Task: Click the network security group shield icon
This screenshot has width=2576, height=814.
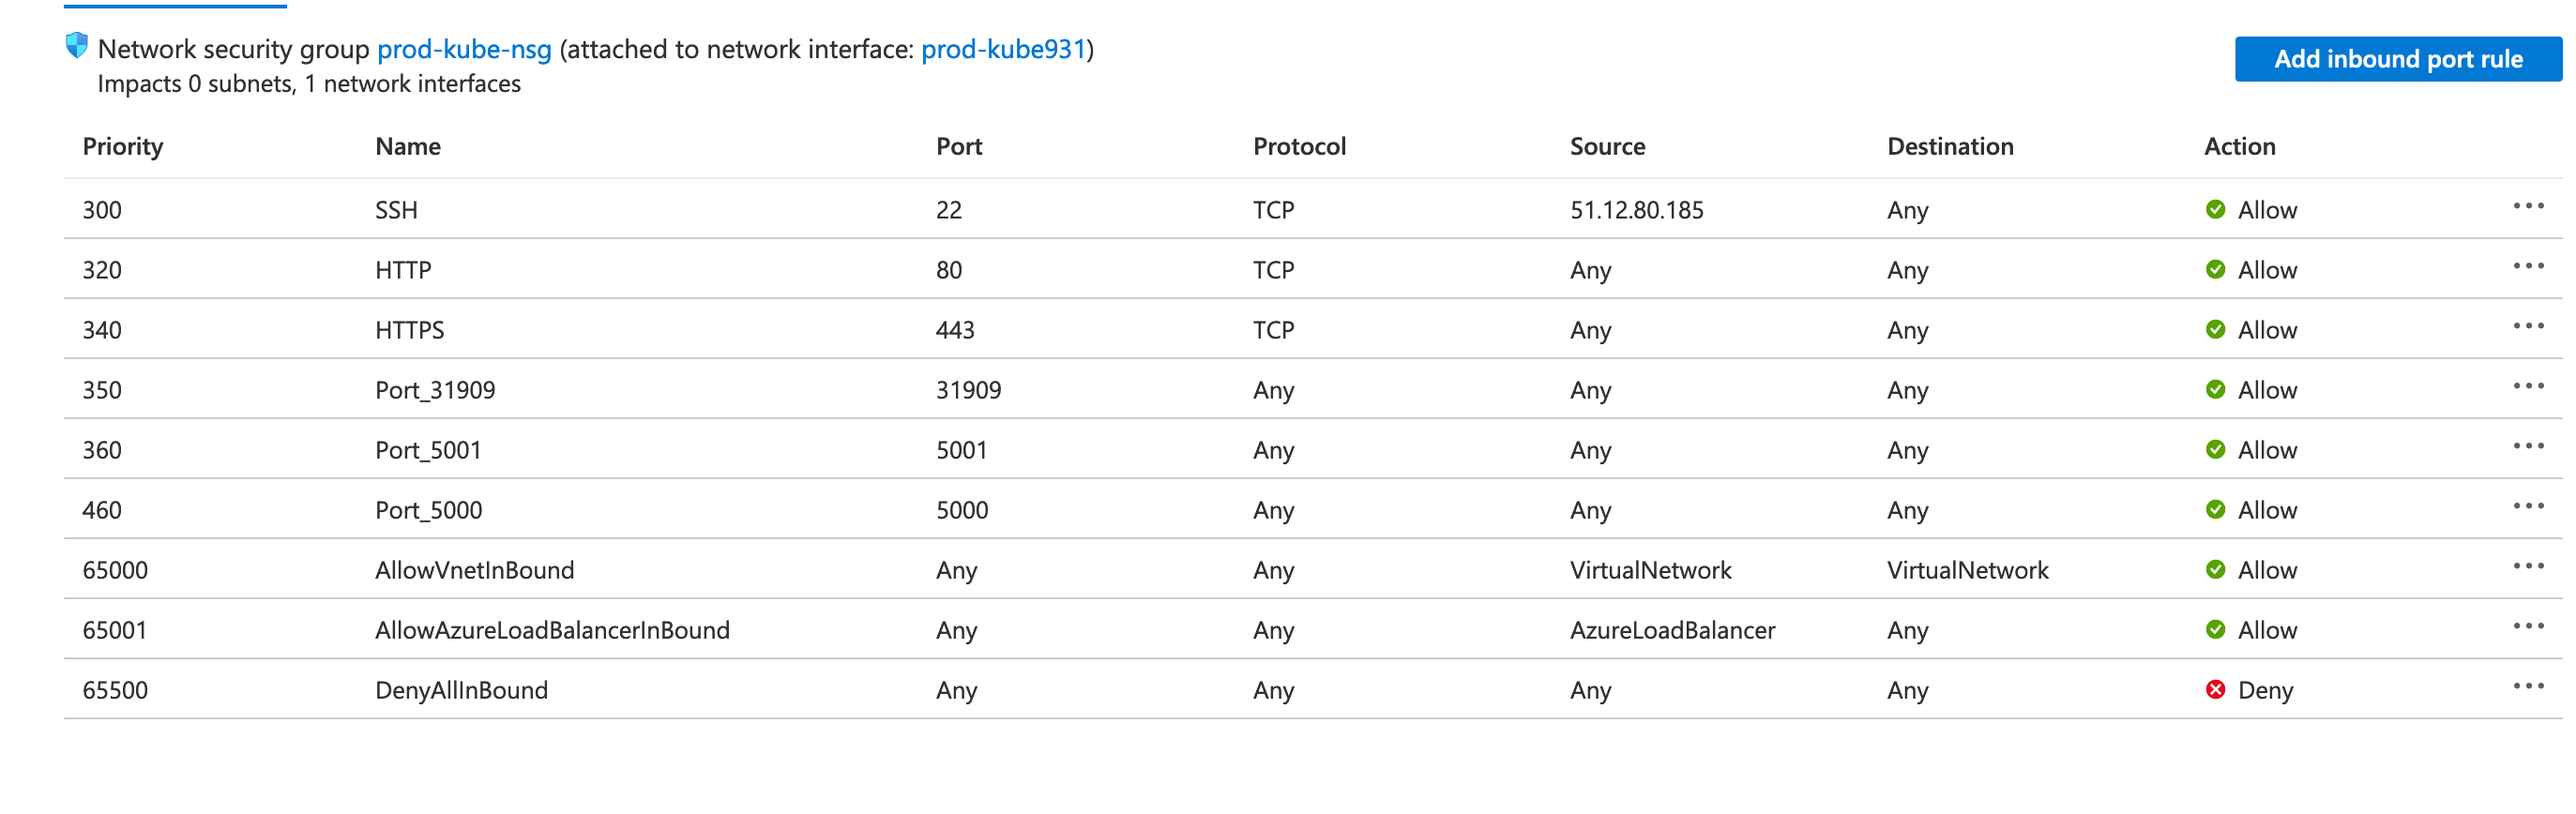Action: pos(76,46)
